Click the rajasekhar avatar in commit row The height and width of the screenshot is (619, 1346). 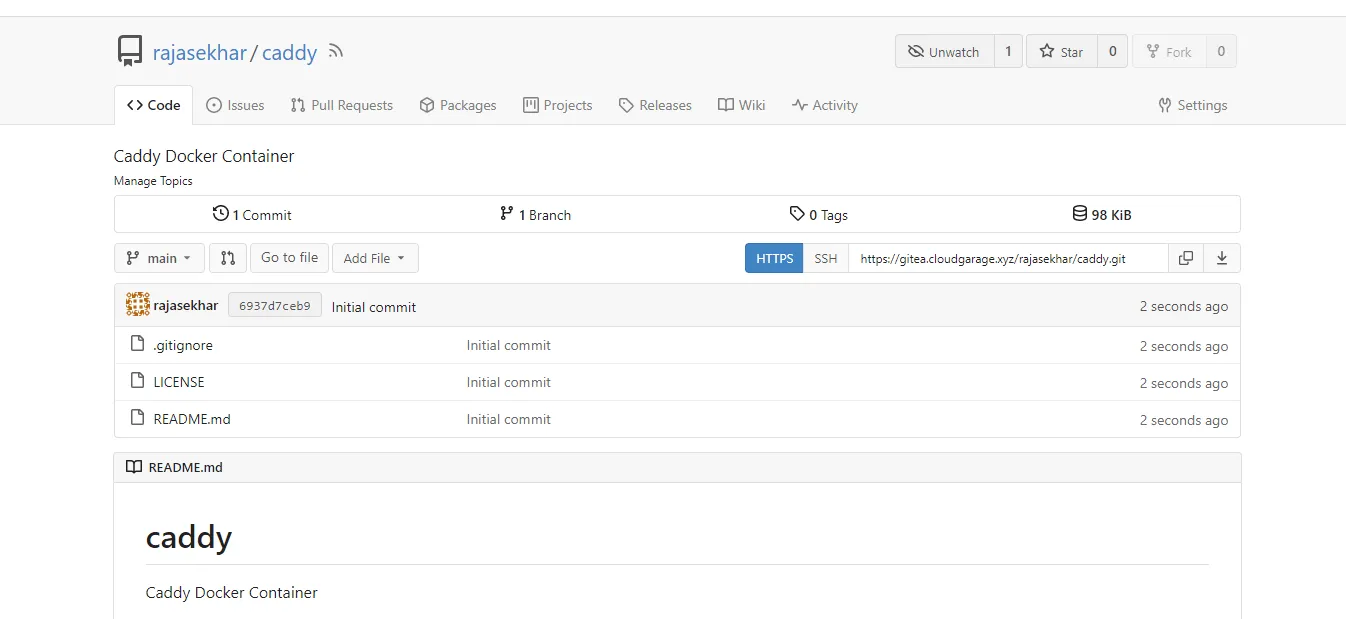point(138,305)
